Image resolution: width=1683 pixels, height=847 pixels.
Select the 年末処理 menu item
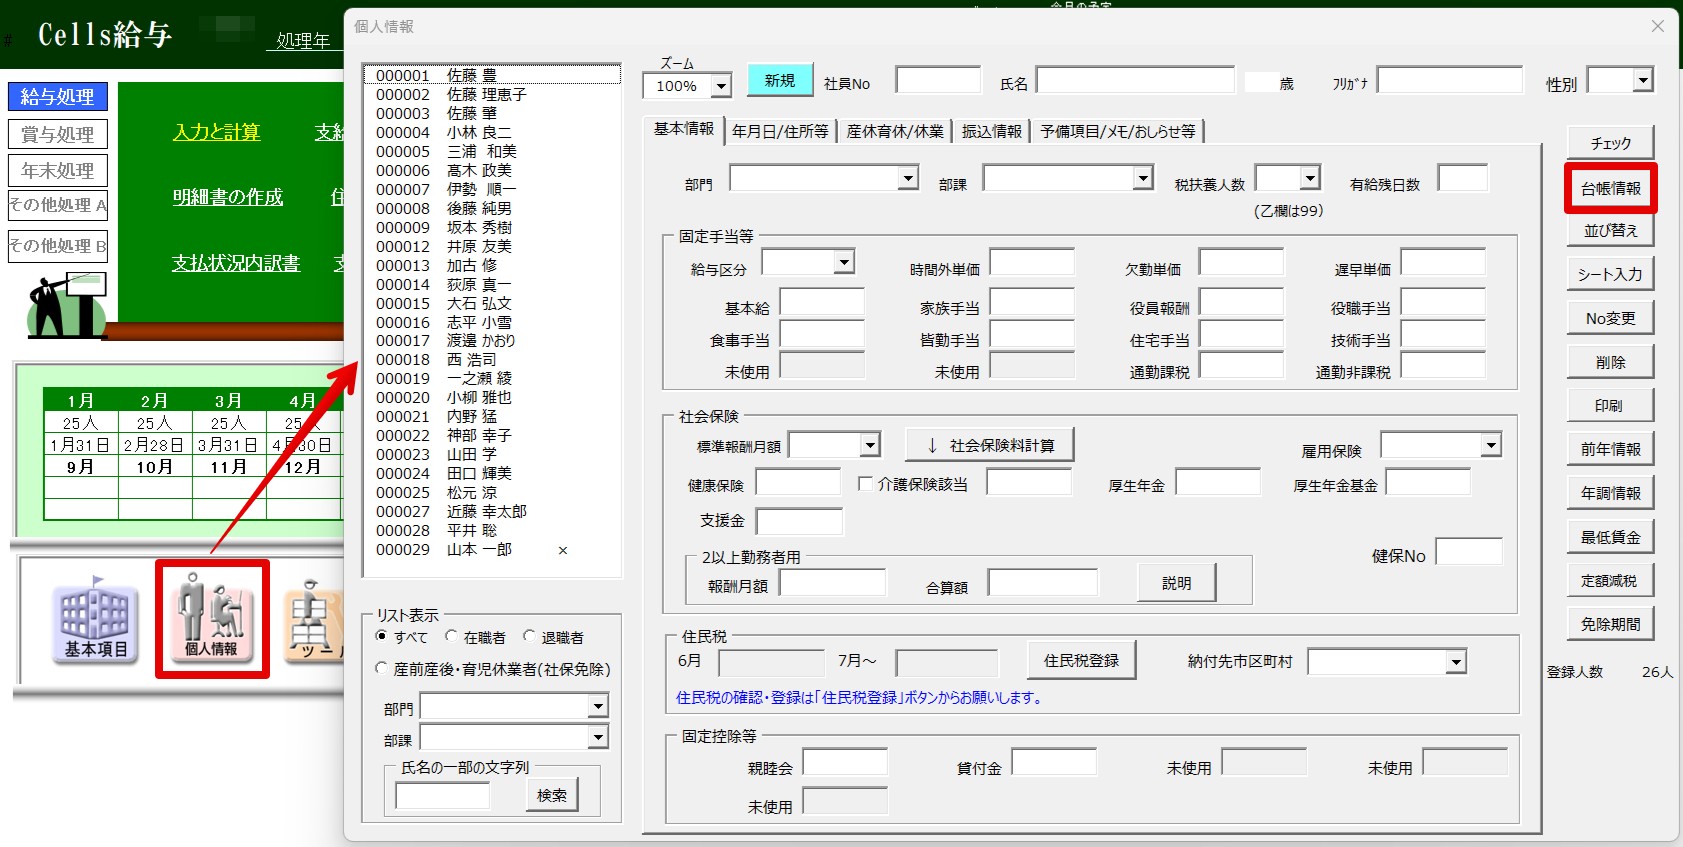pyautogui.click(x=58, y=171)
